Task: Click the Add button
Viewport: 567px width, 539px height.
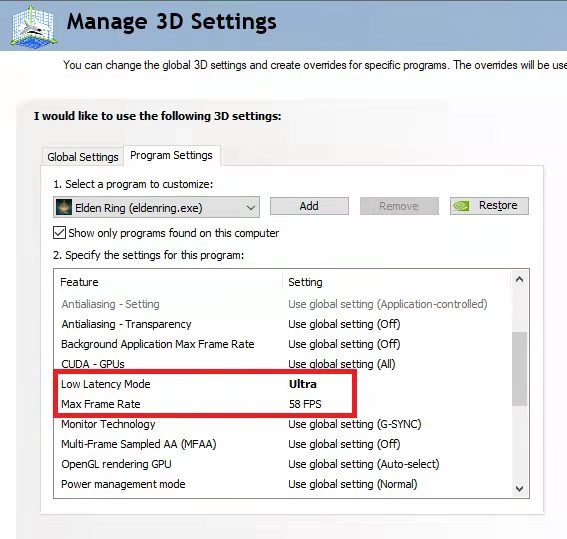Action: click(x=309, y=206)
